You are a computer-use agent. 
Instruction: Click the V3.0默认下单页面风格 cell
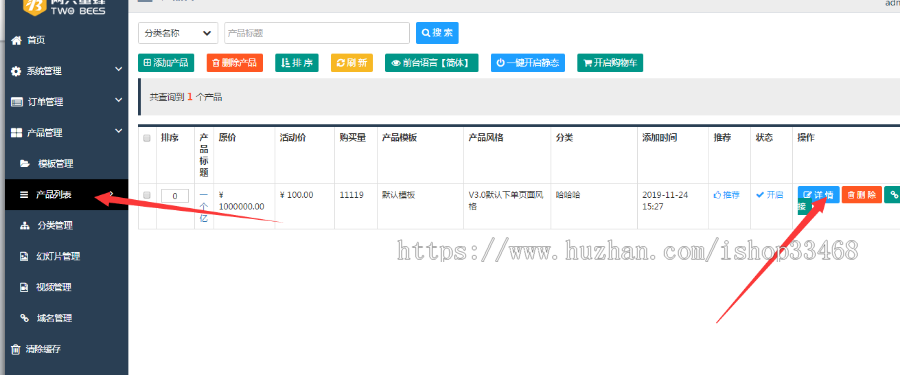click(x=506, y=201)
